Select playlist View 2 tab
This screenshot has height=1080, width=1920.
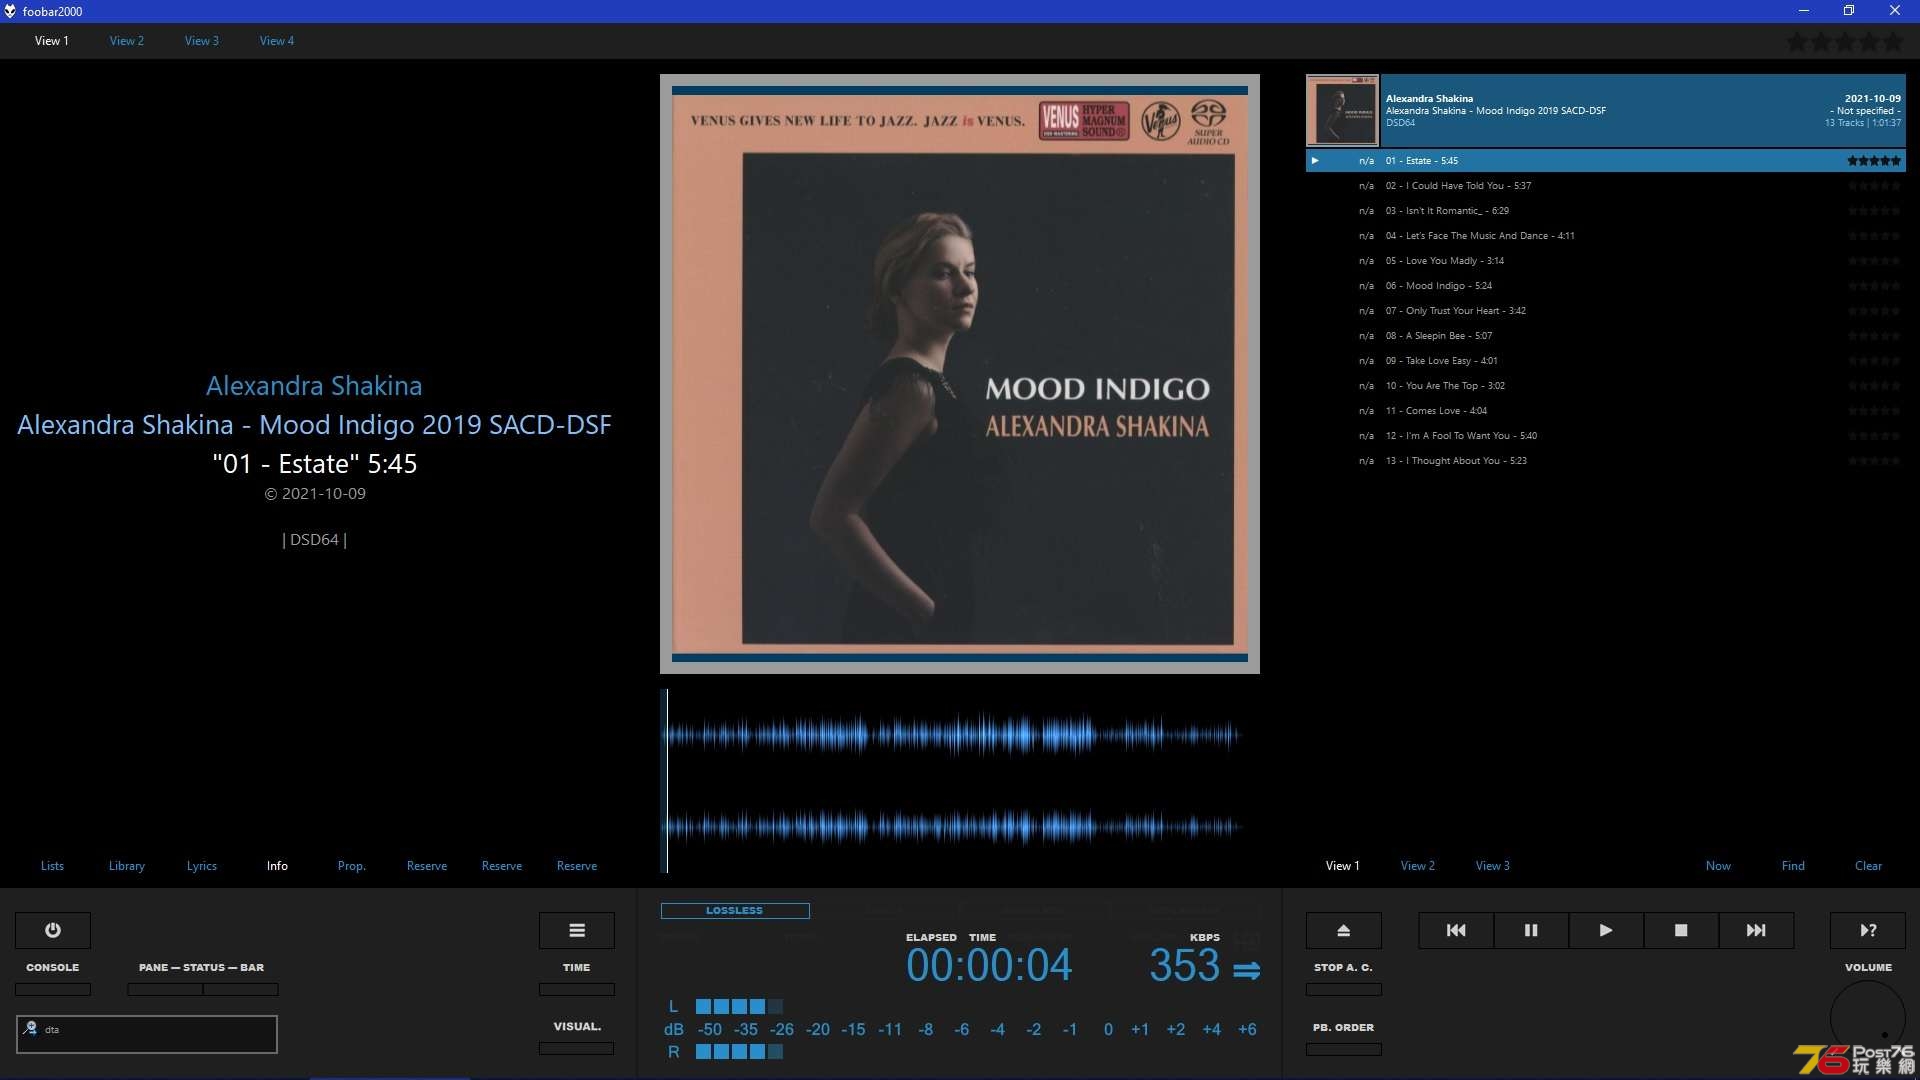(x=1418, y=866)
